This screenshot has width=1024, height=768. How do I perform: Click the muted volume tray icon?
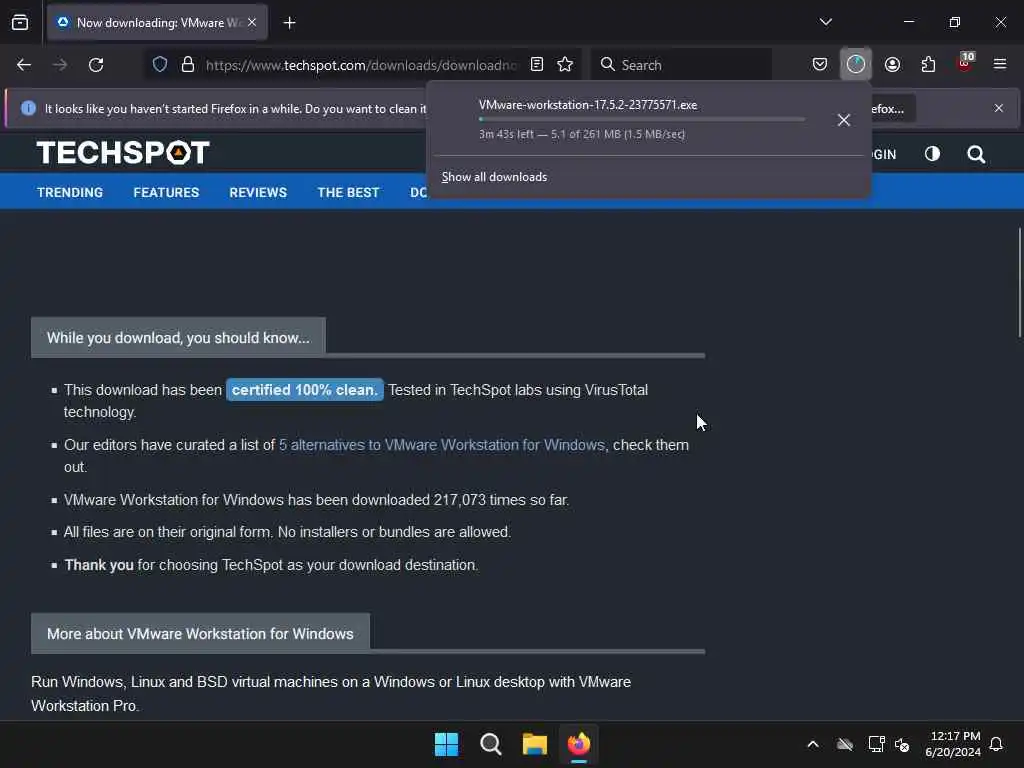click(x=902, y=744)
